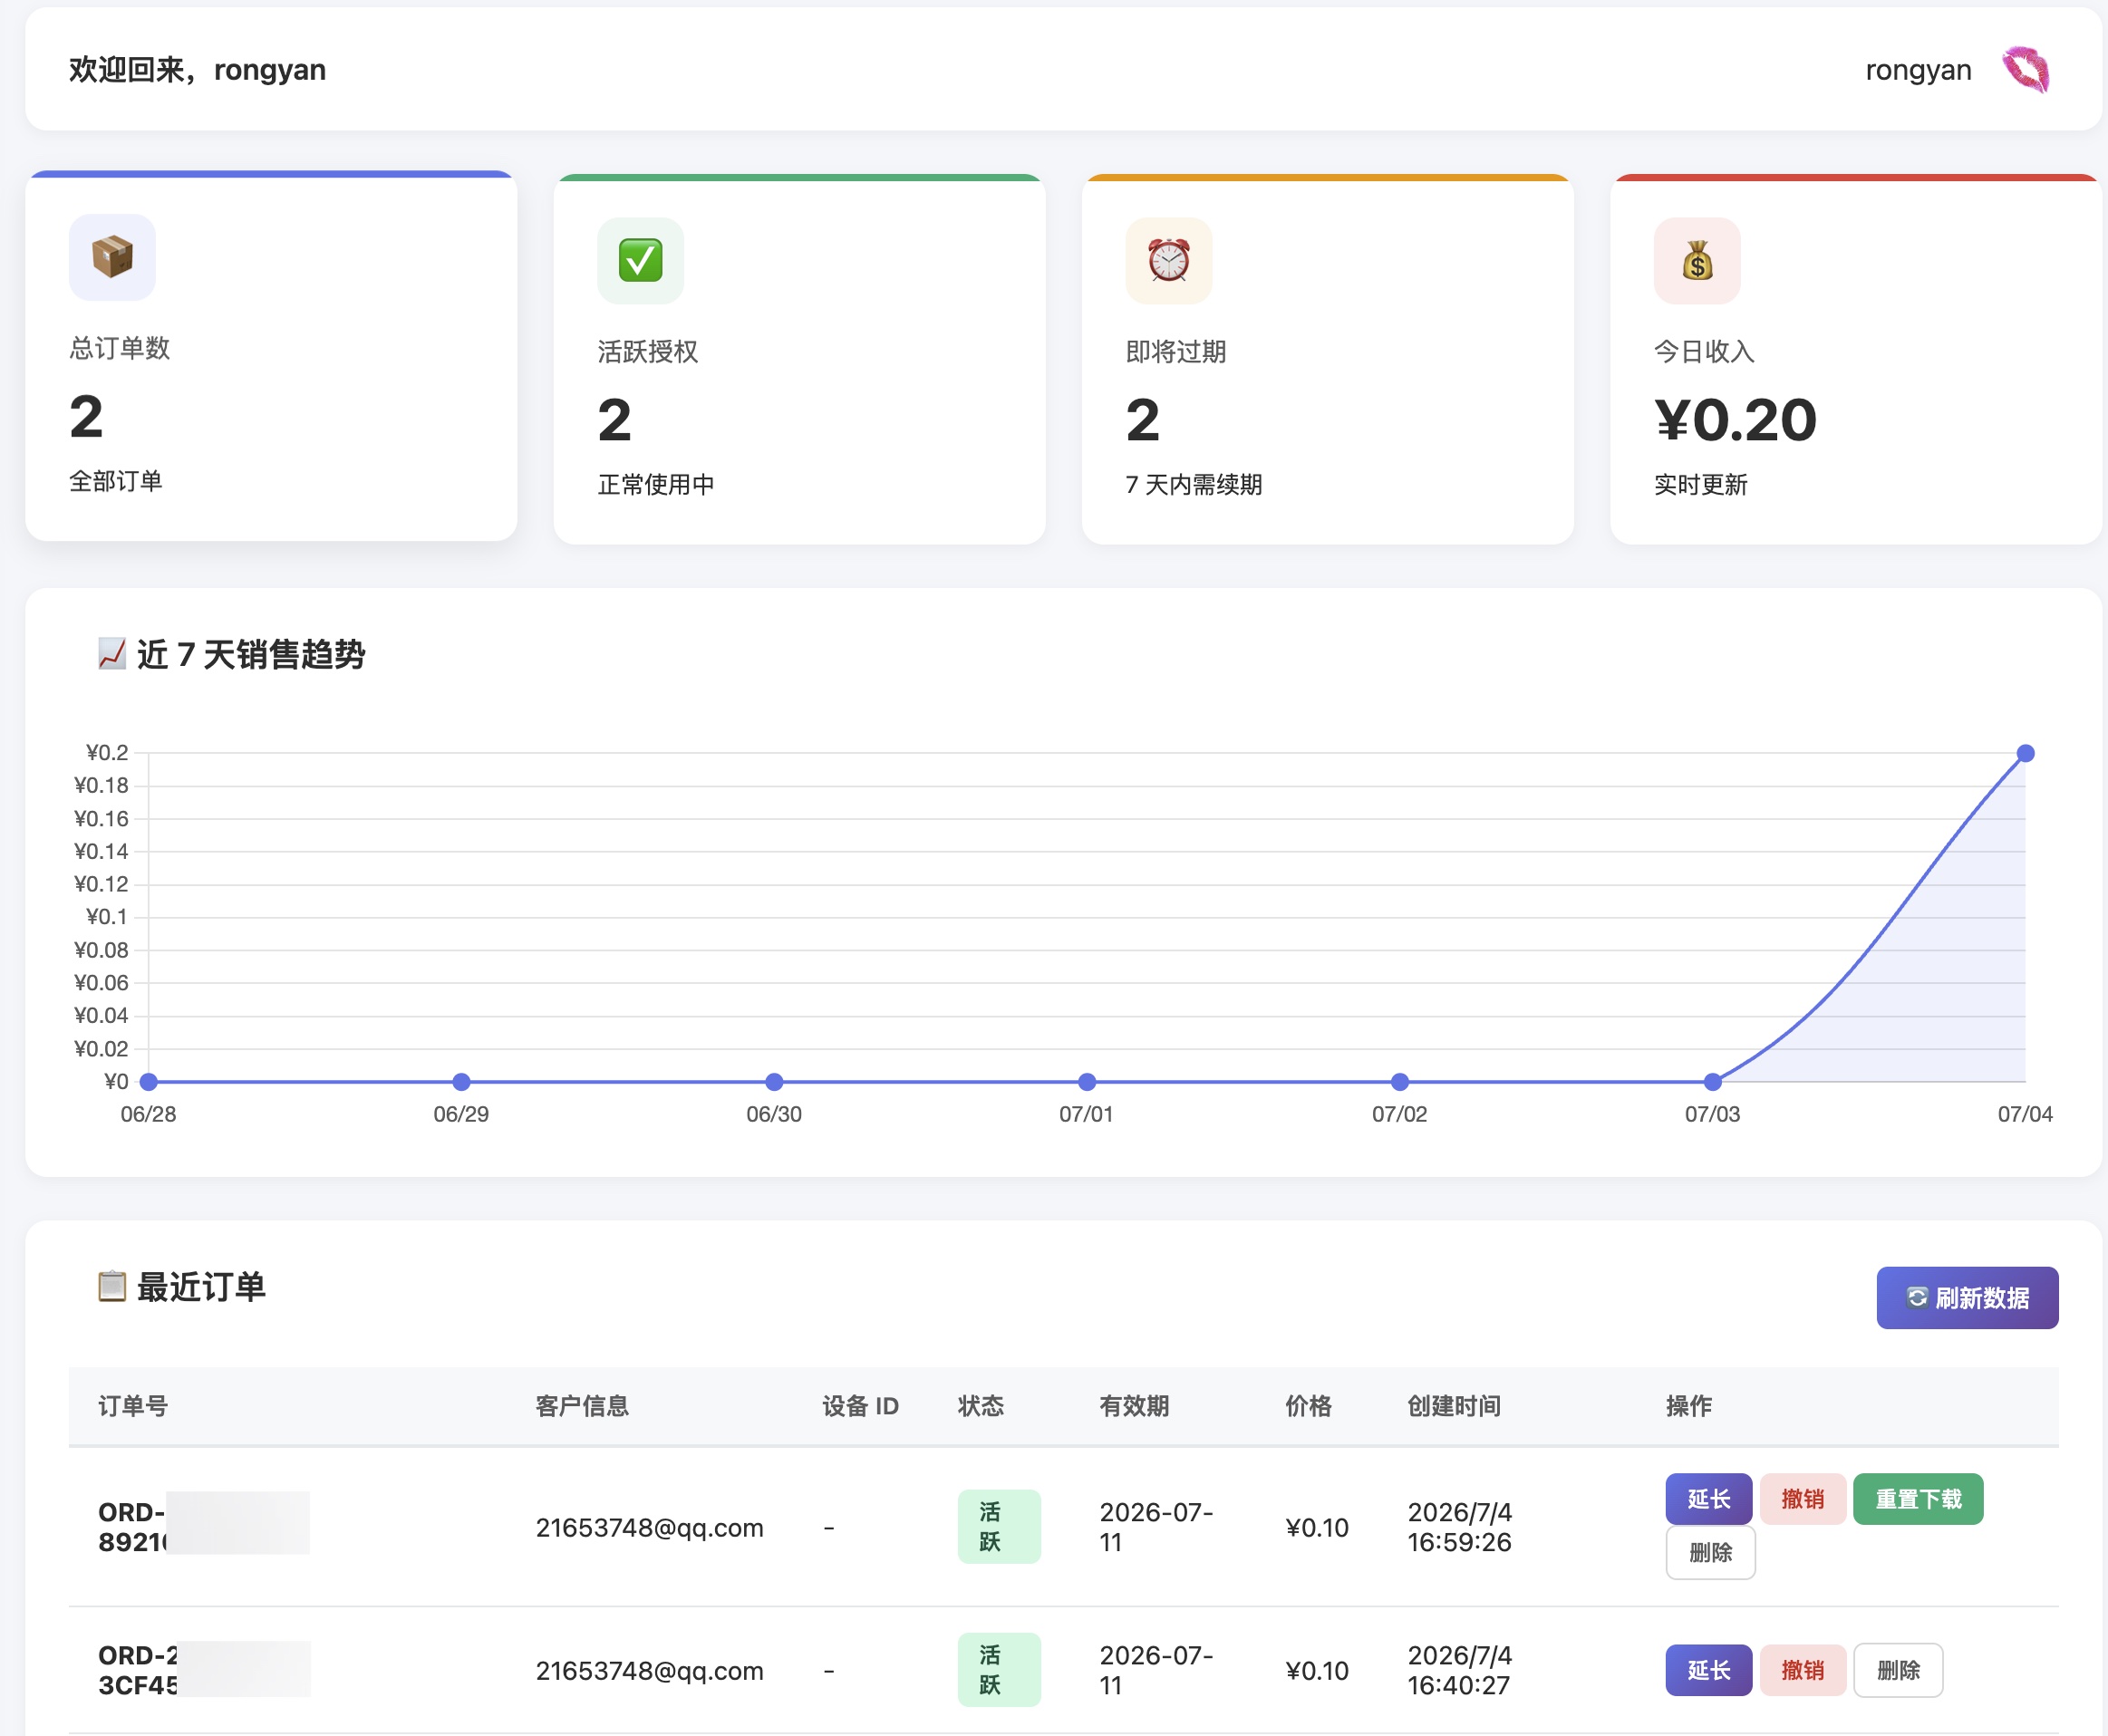Click 重置下载 for the ORD-8921 order

1918,1498
